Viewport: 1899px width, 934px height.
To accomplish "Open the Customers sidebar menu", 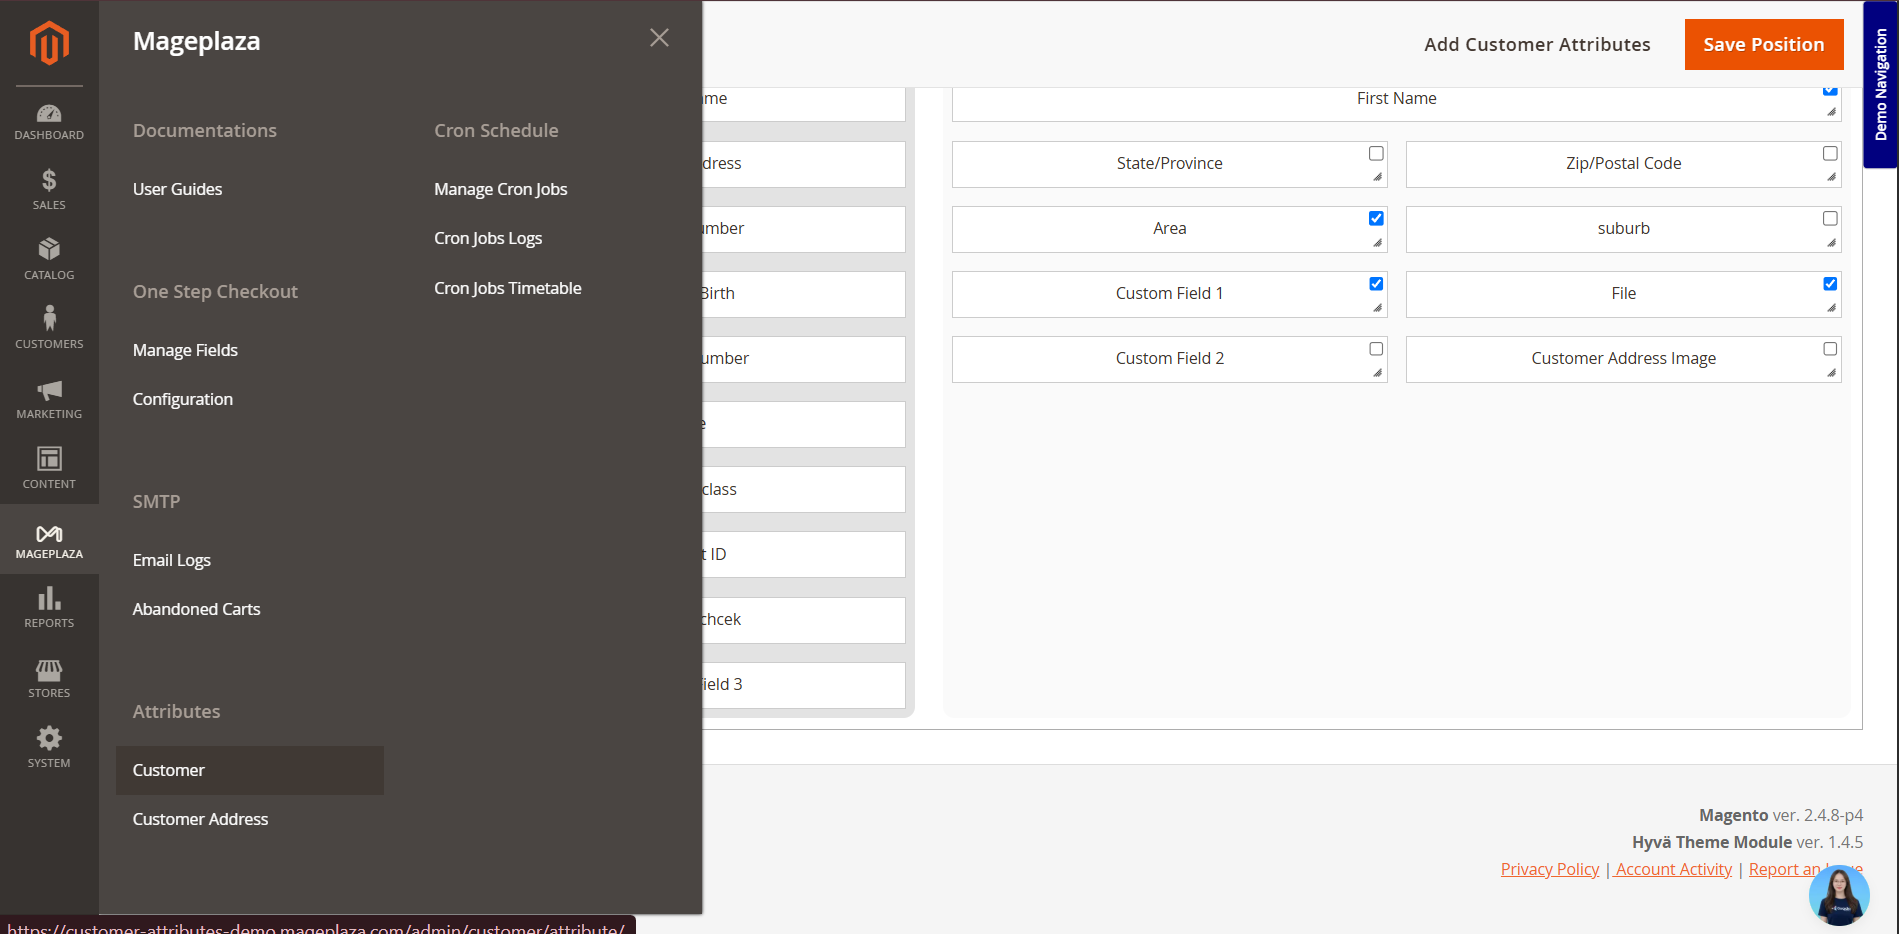I will coord(49,329).
